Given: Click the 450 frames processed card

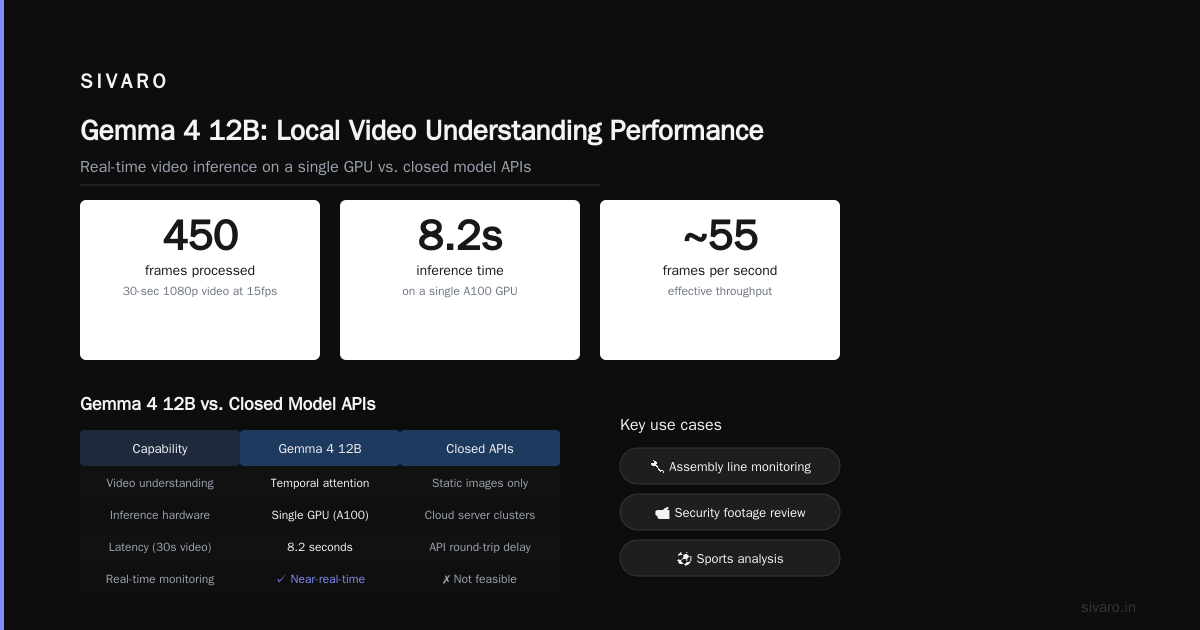Looking at the screenshot, I should pos(200,280).
